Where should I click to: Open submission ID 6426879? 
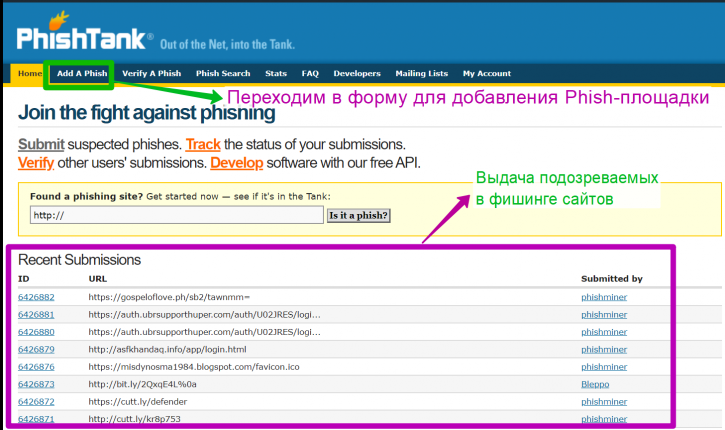pyautogui.click(x=36, y=350)
